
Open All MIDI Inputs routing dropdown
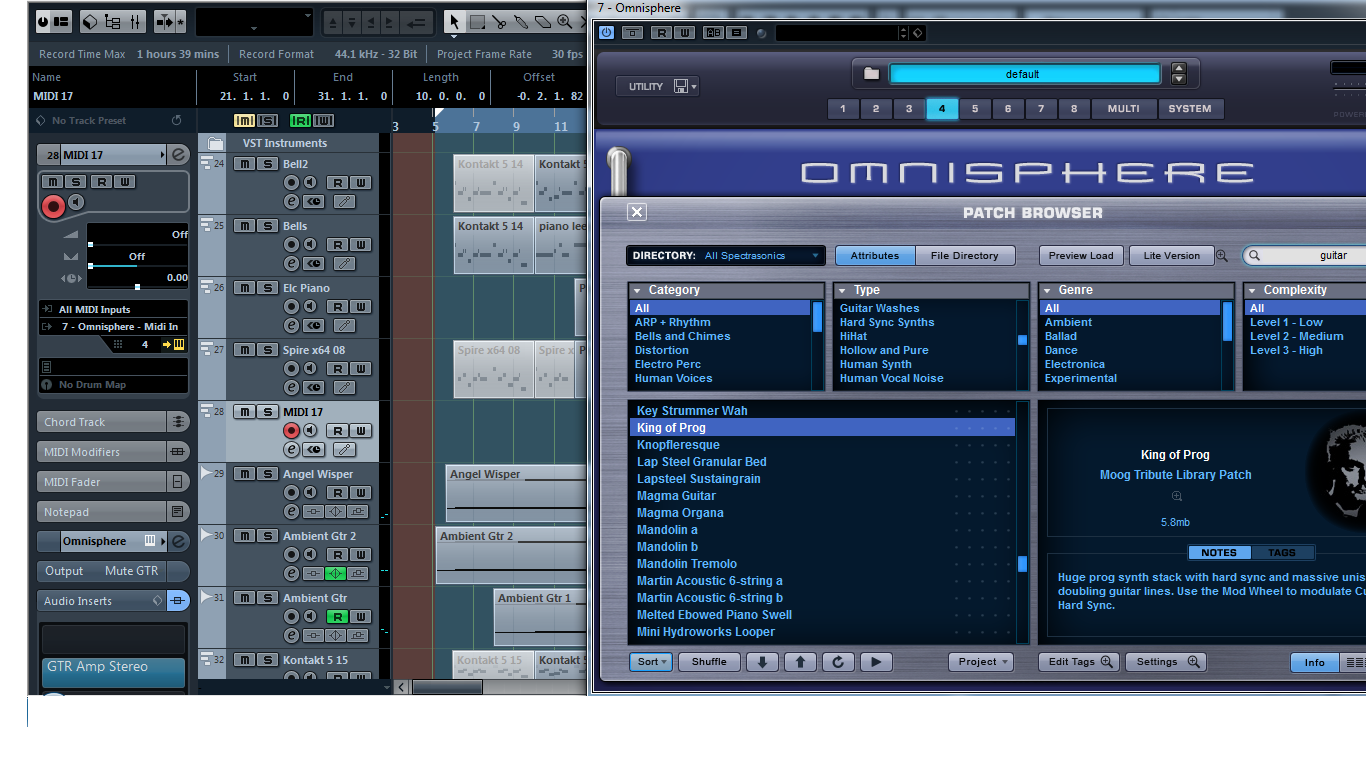pyautogui.click(x=113, y=310)
